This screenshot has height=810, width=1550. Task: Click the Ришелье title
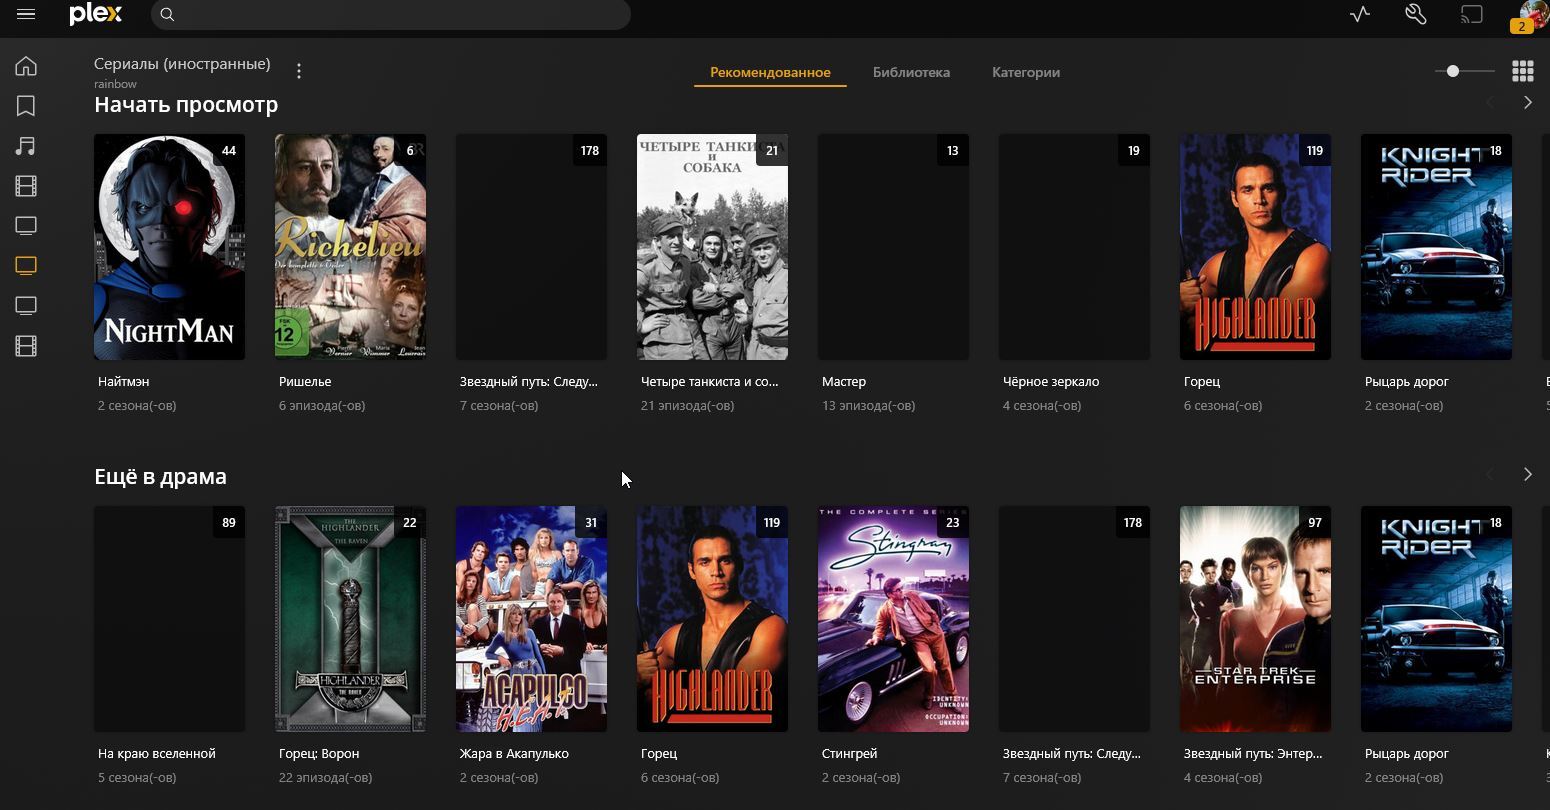pyautogui.click(x=305, y=382)
